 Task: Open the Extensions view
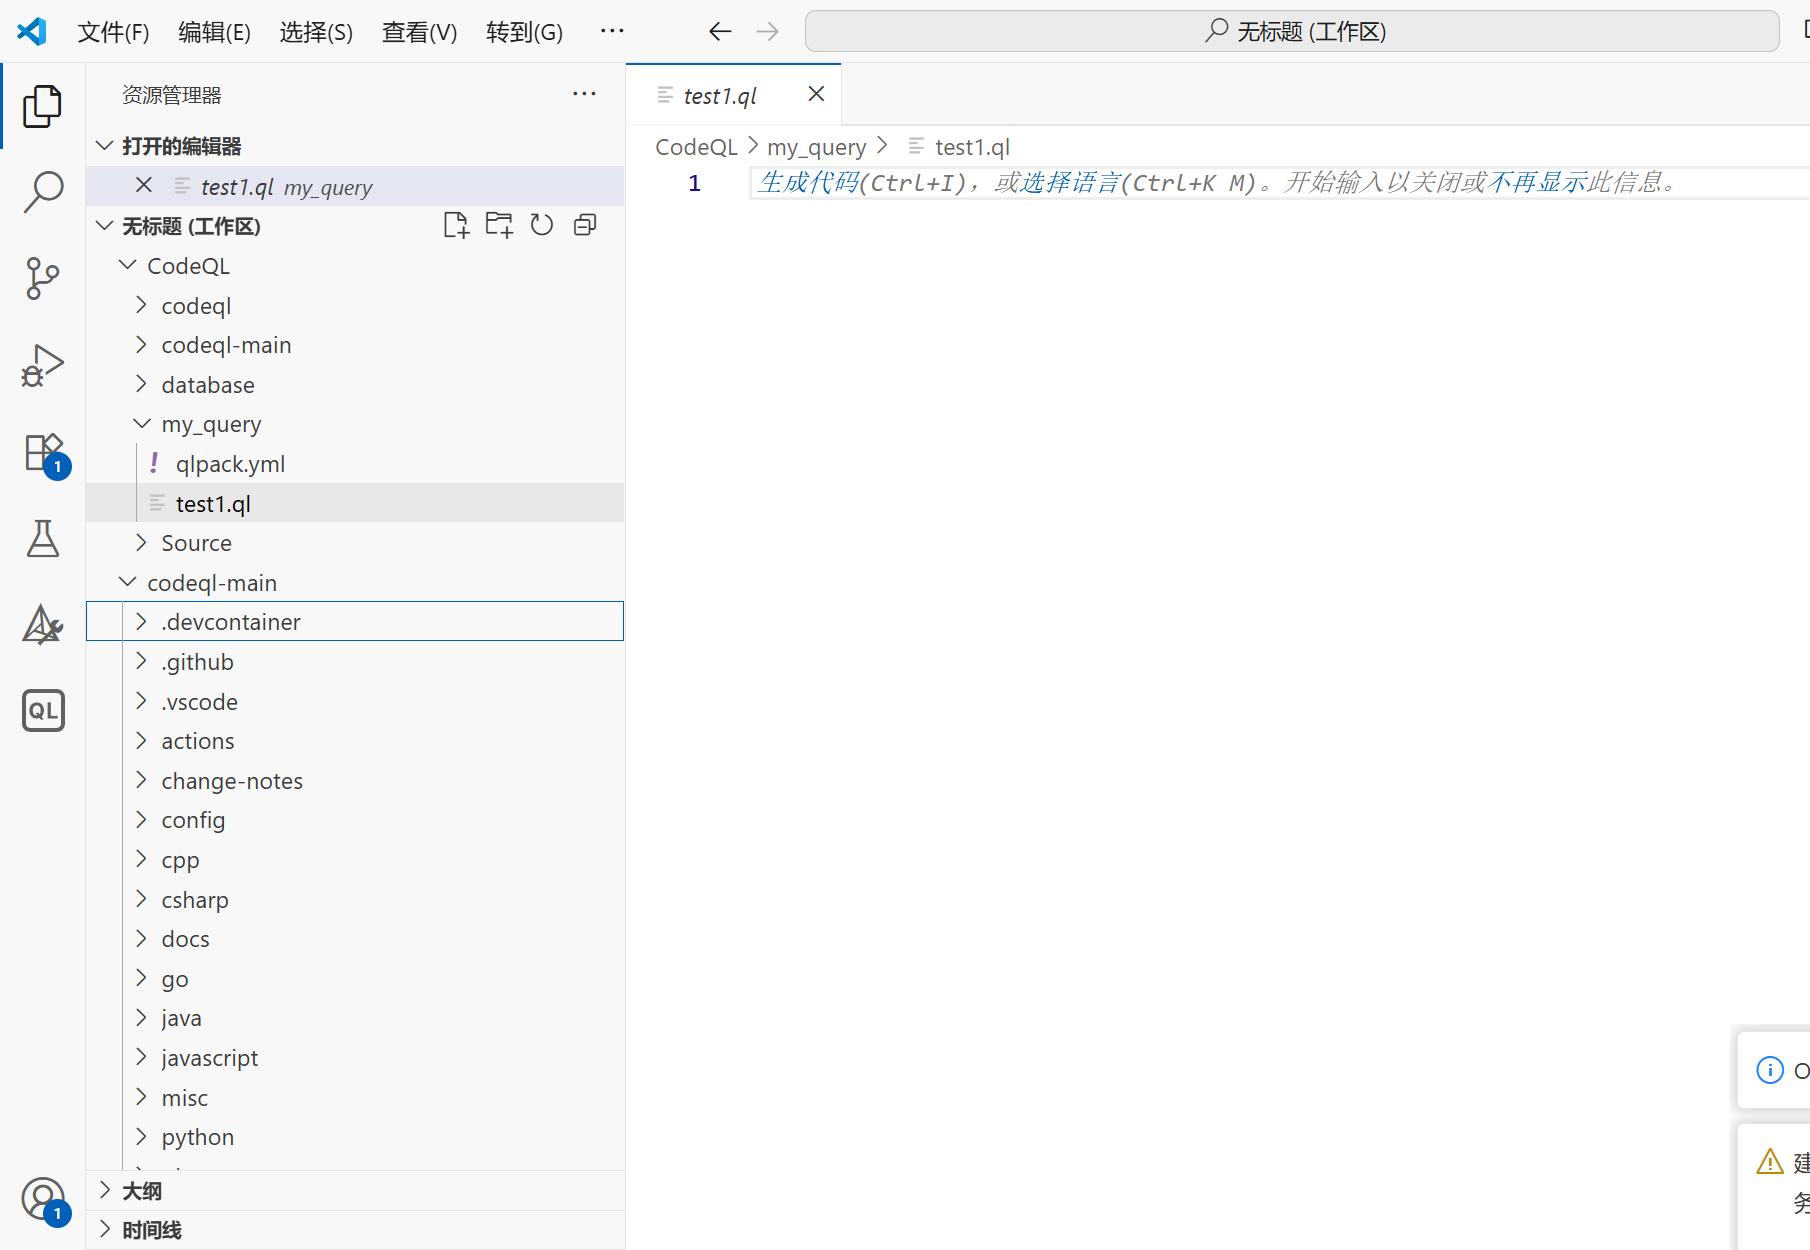point(43,453)
